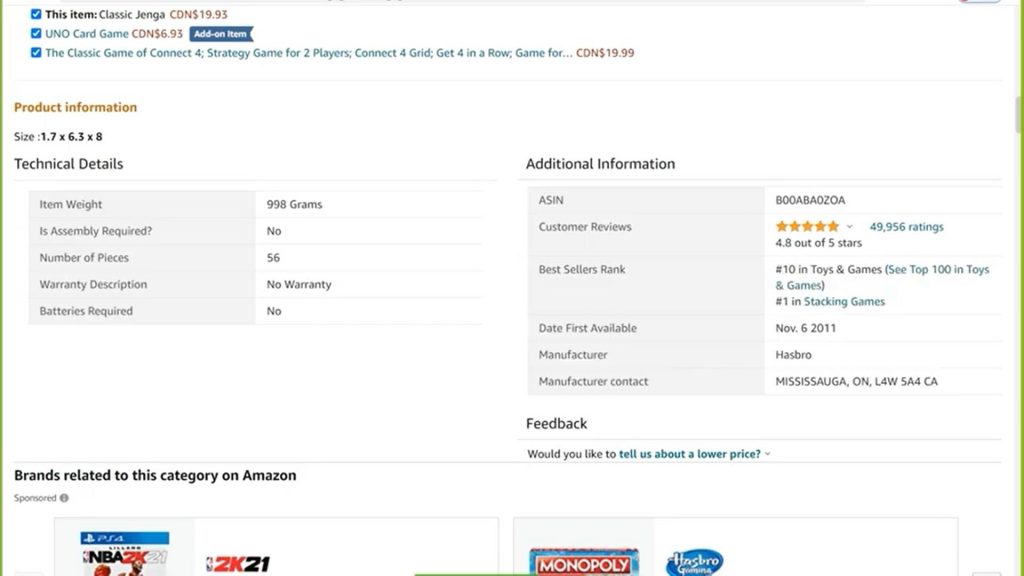Click the next carousel arrow
Viewport: 1024px width, 576px height.
click(x=986, y=574)
